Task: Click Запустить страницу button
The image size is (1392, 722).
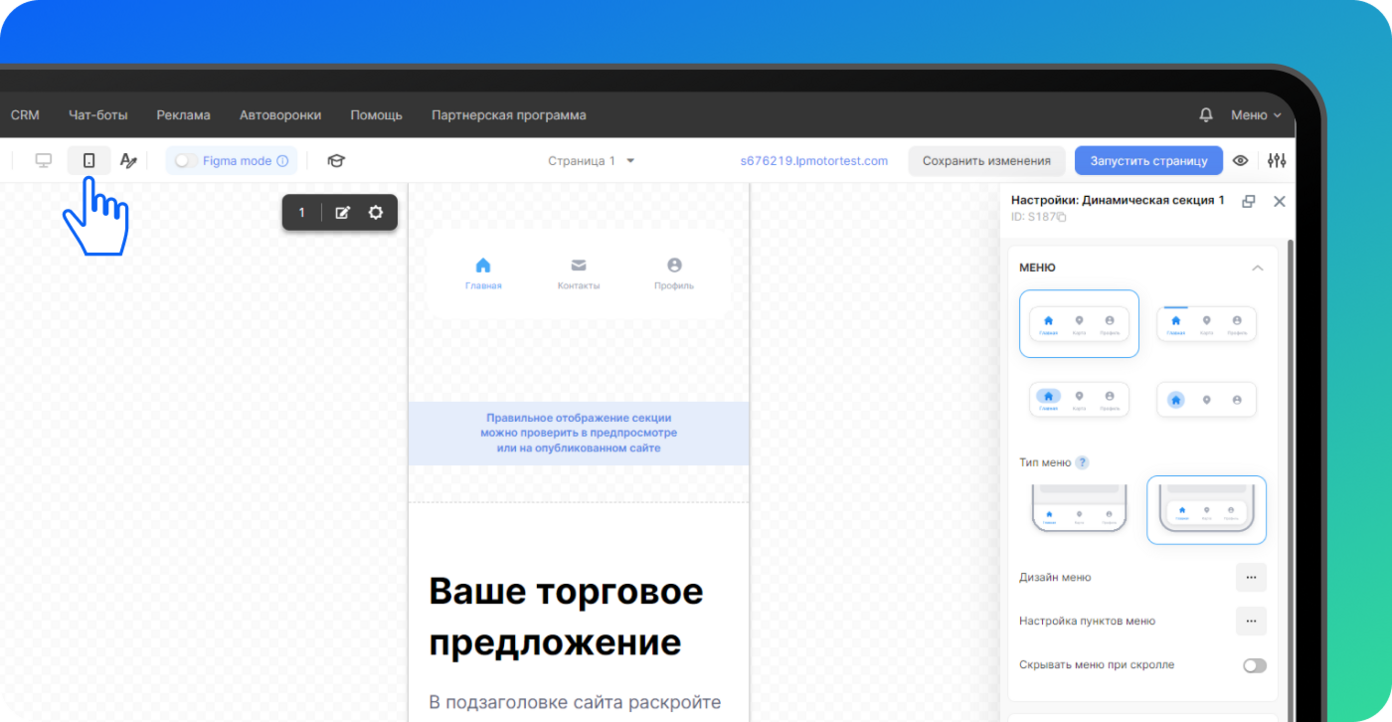Action: 1149,160
